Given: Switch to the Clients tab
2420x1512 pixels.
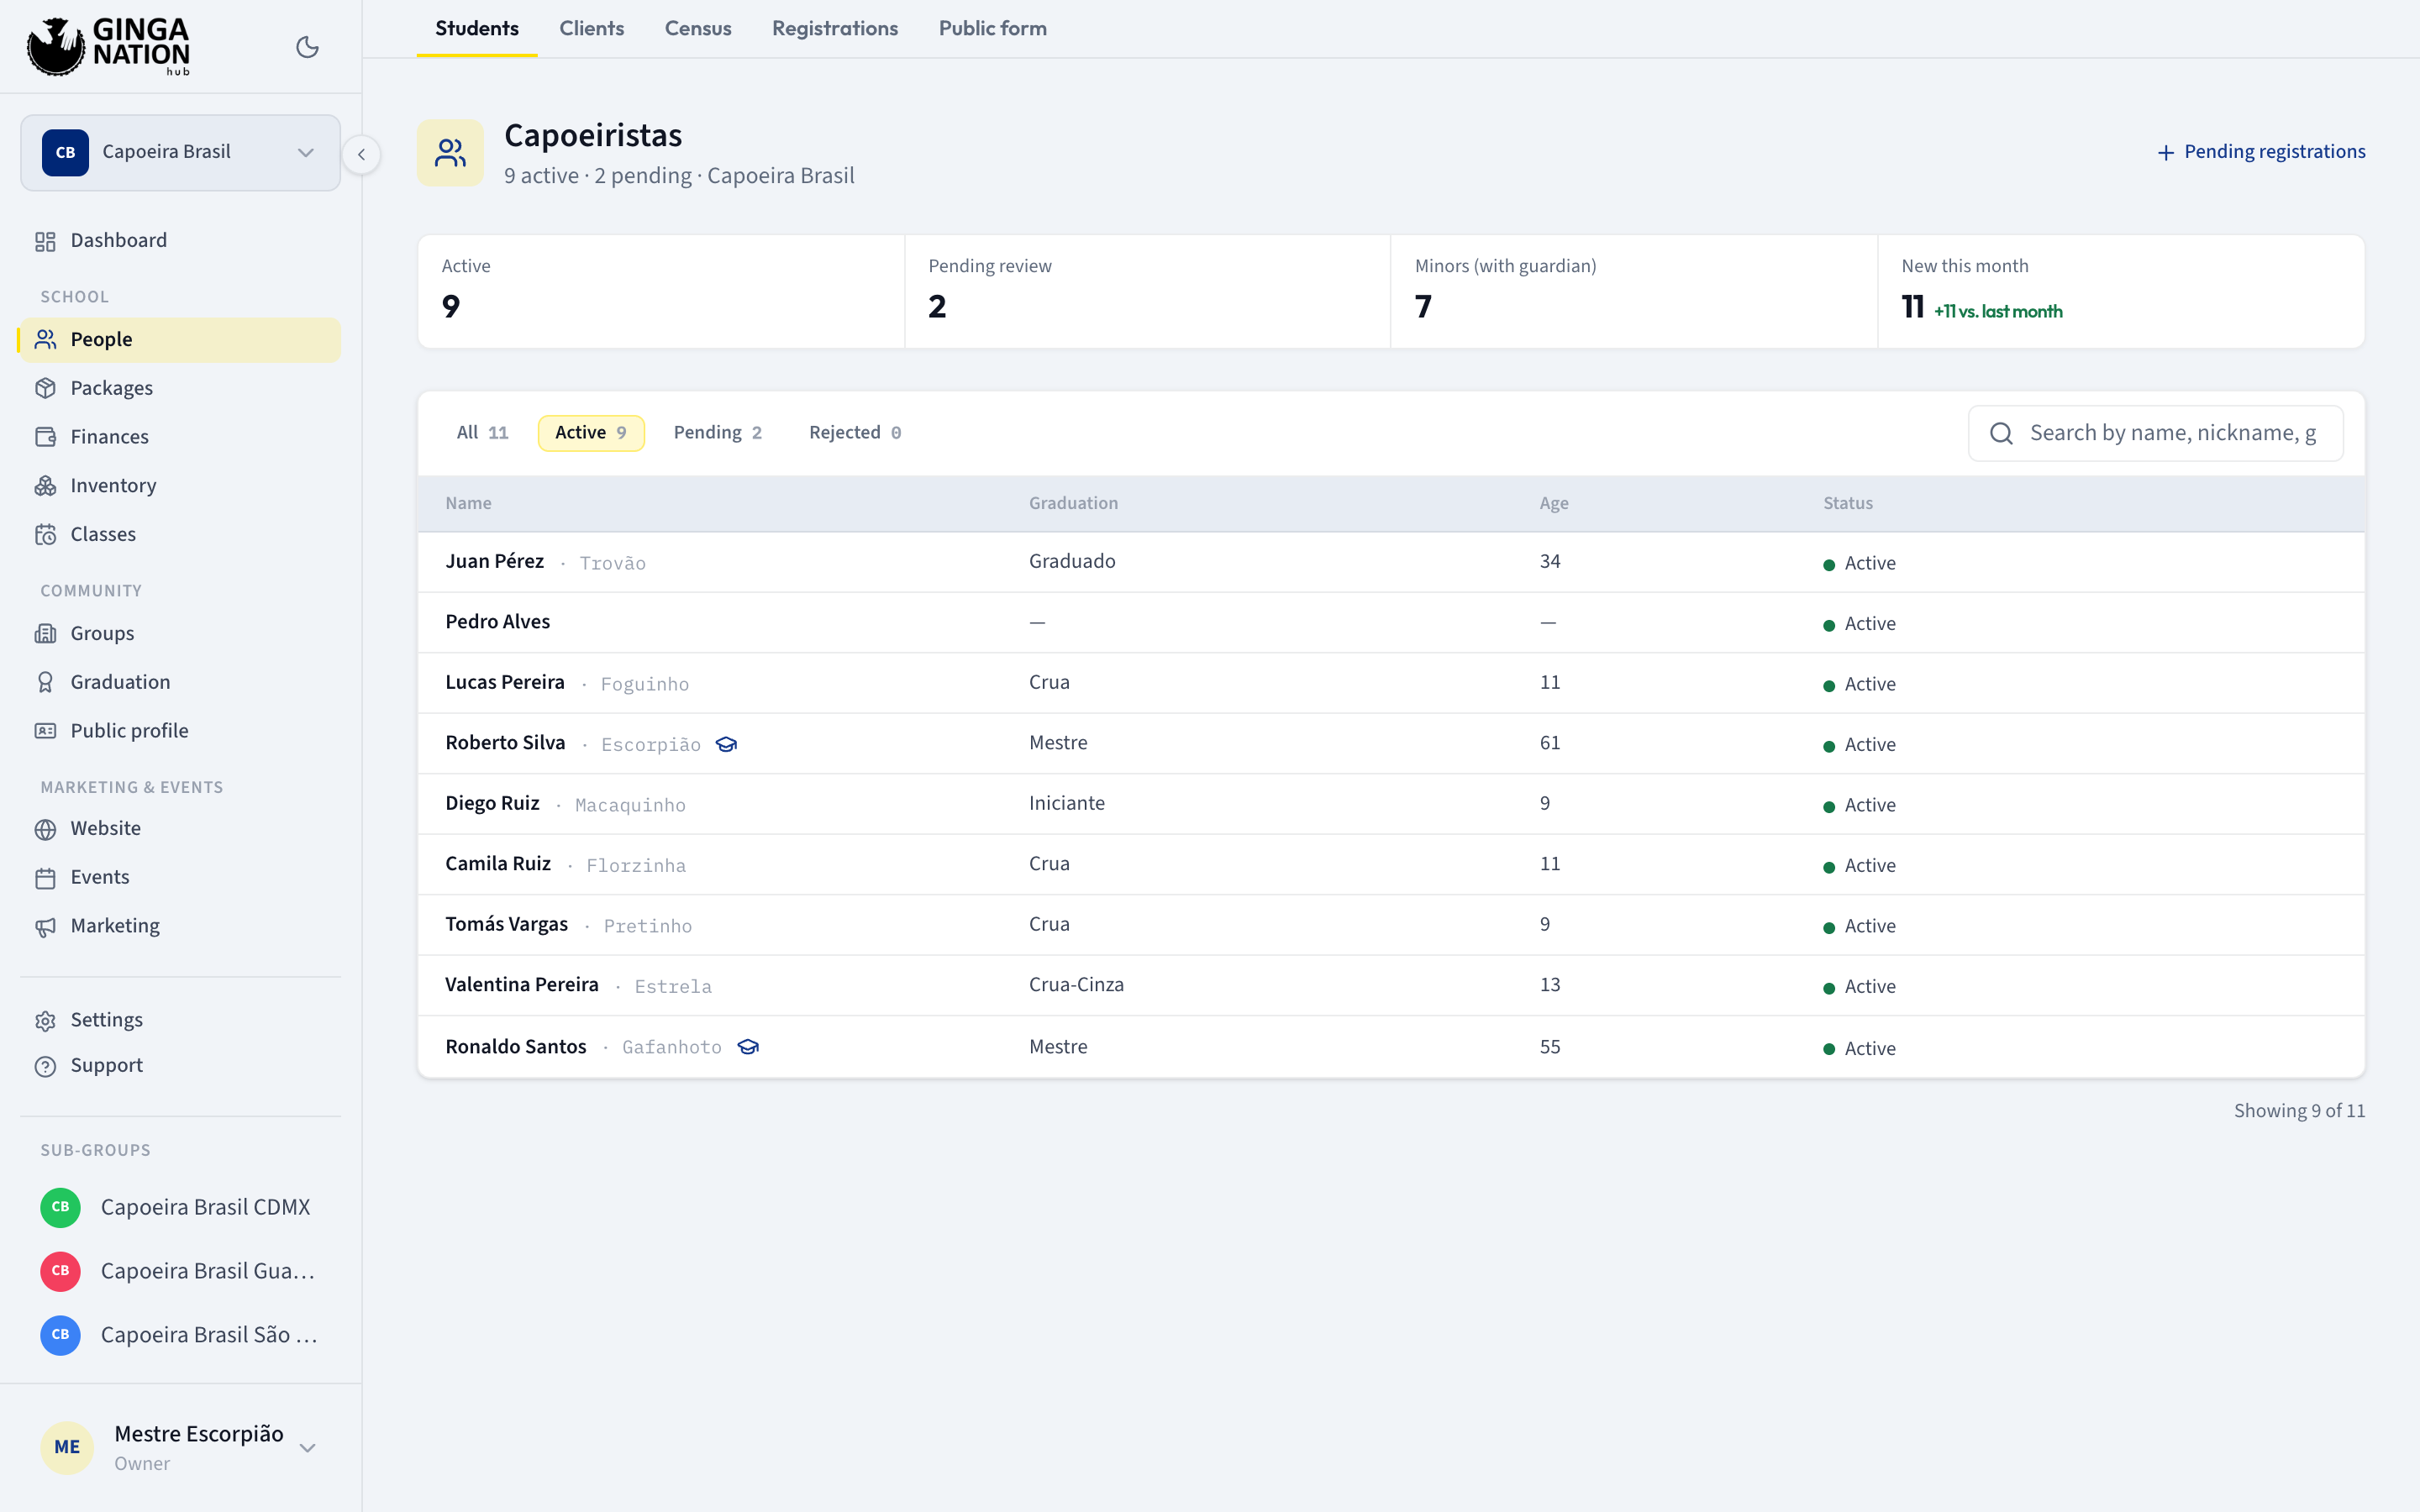Looking at the screenshot, I should point(591,28).
